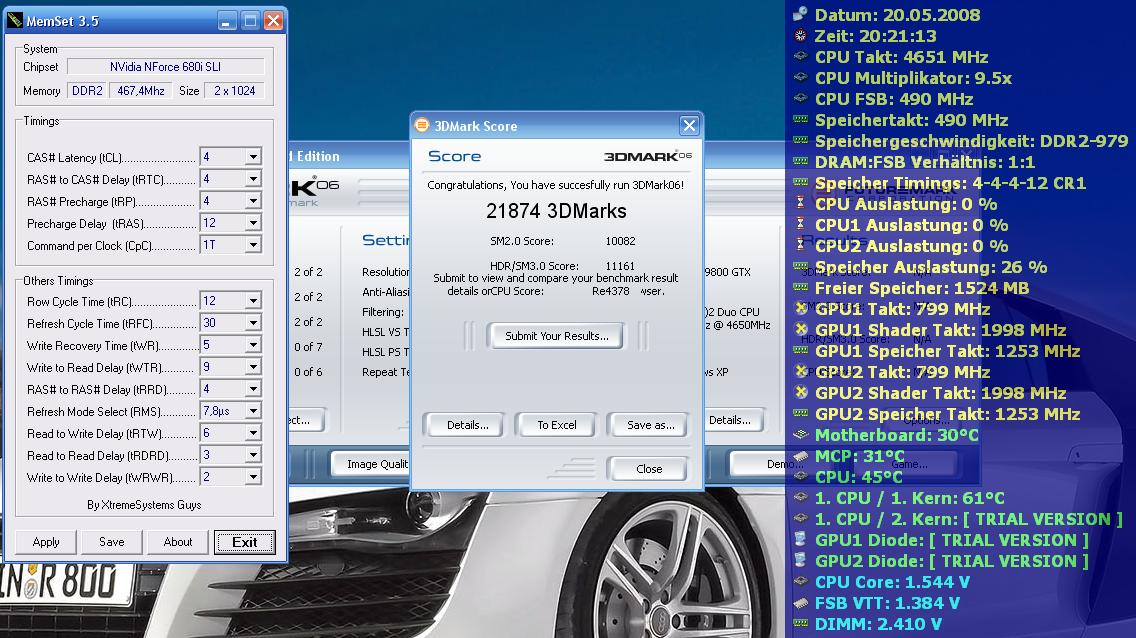Open Precharge Delay (tRAS) dropdown

(x=253, y=223)
